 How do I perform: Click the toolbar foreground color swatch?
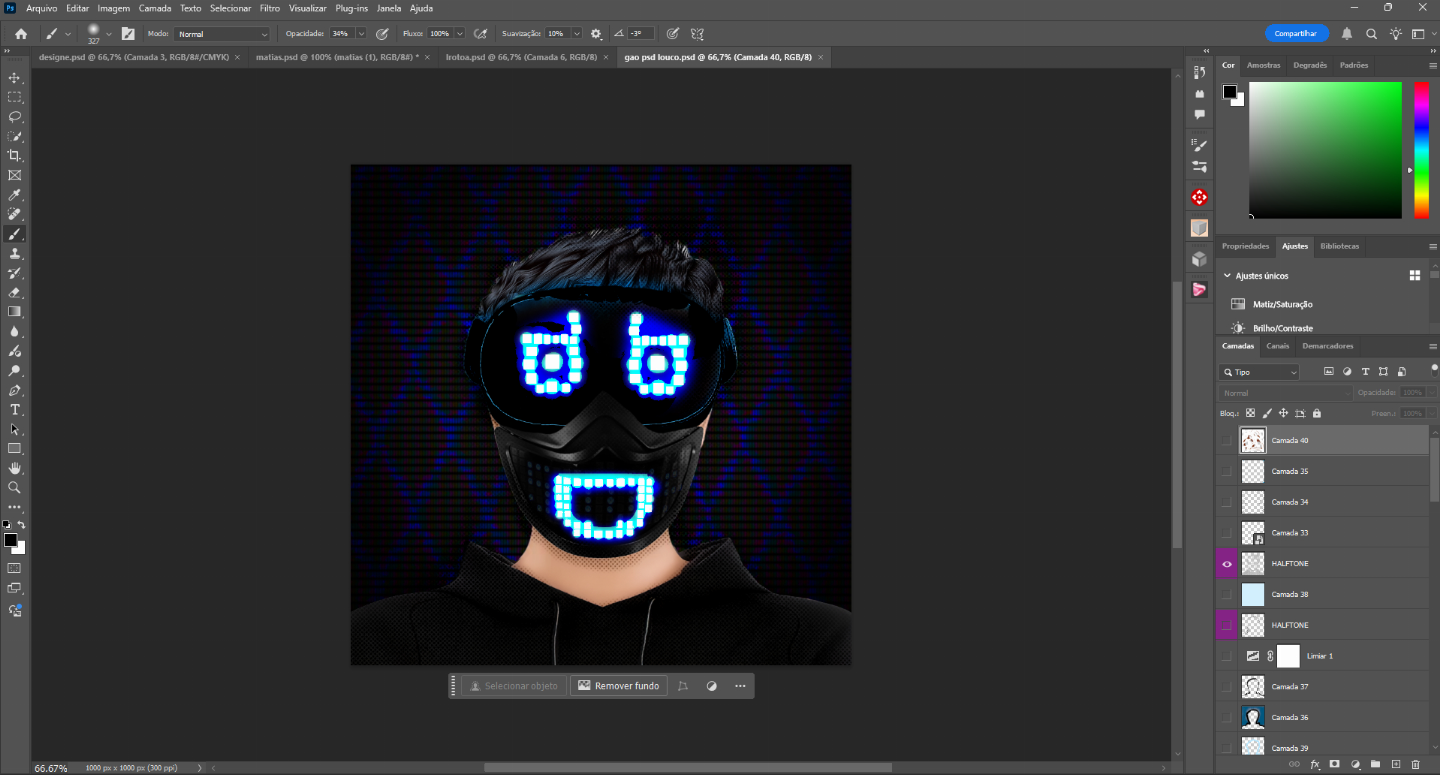[10, 540]
